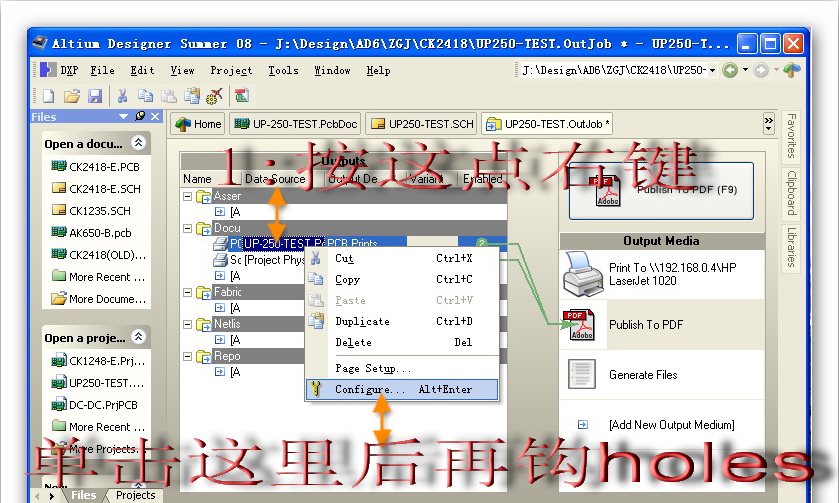The height and width of the screenshot is (503, 839).
Task: Open the Clipboard side panel
Action: click(791, 193)
